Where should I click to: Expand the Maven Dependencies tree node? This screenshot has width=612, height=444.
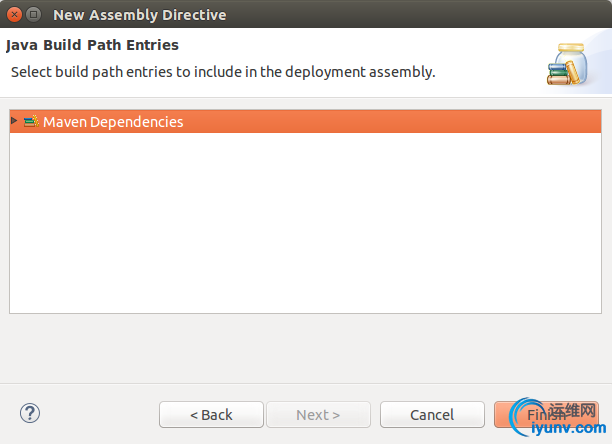click(14, 121)
